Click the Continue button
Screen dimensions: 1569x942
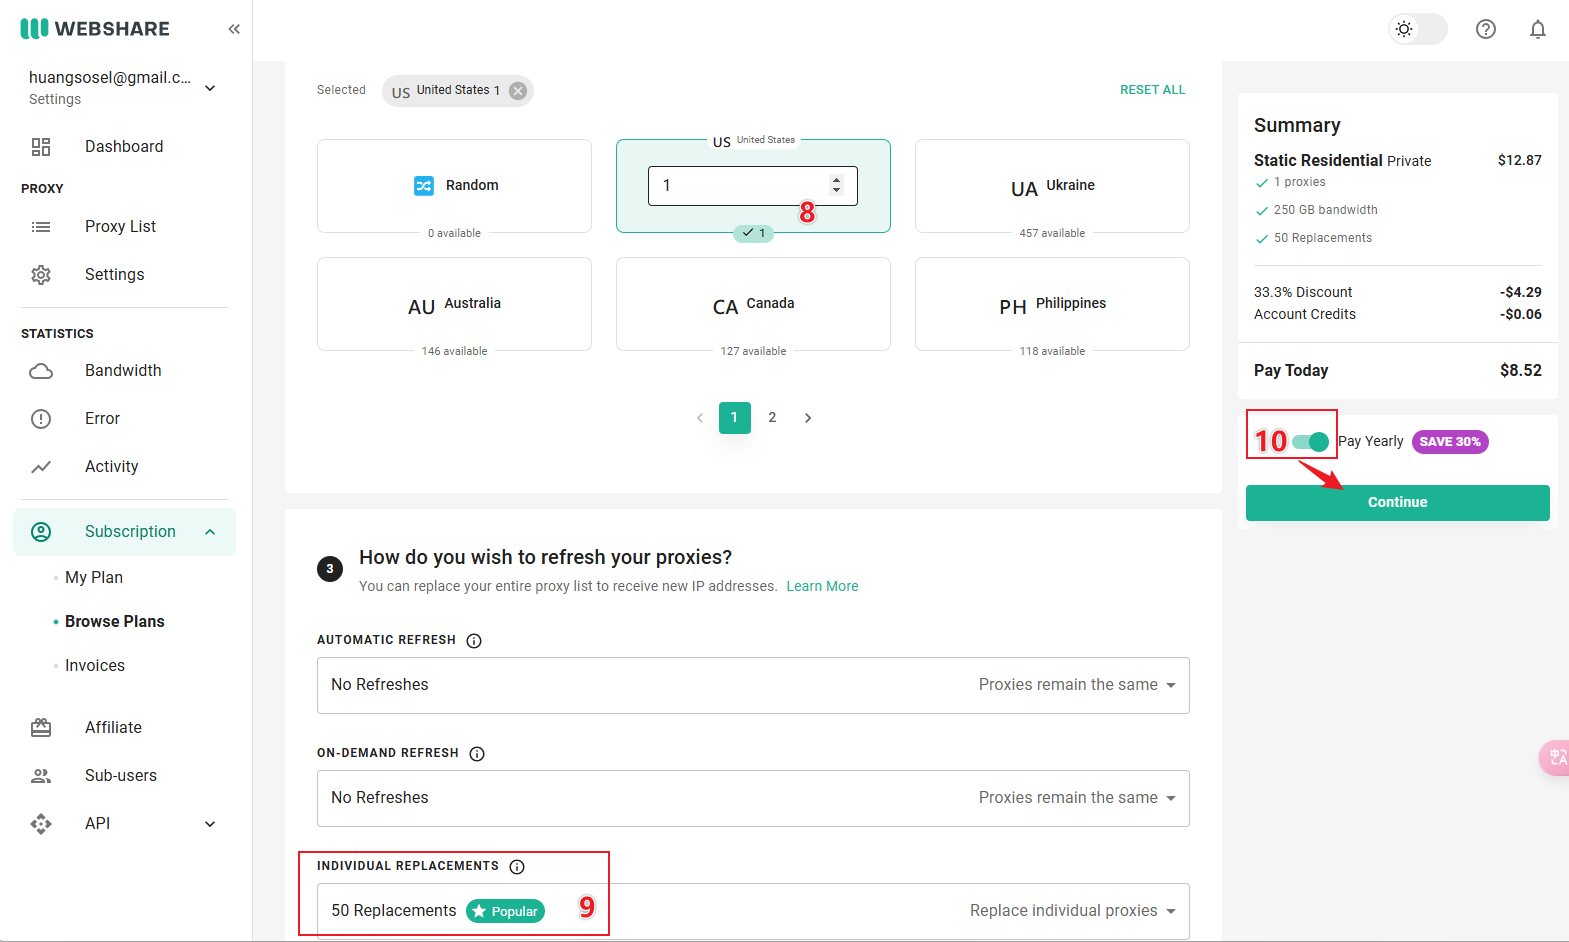[x=1396, y=503]
